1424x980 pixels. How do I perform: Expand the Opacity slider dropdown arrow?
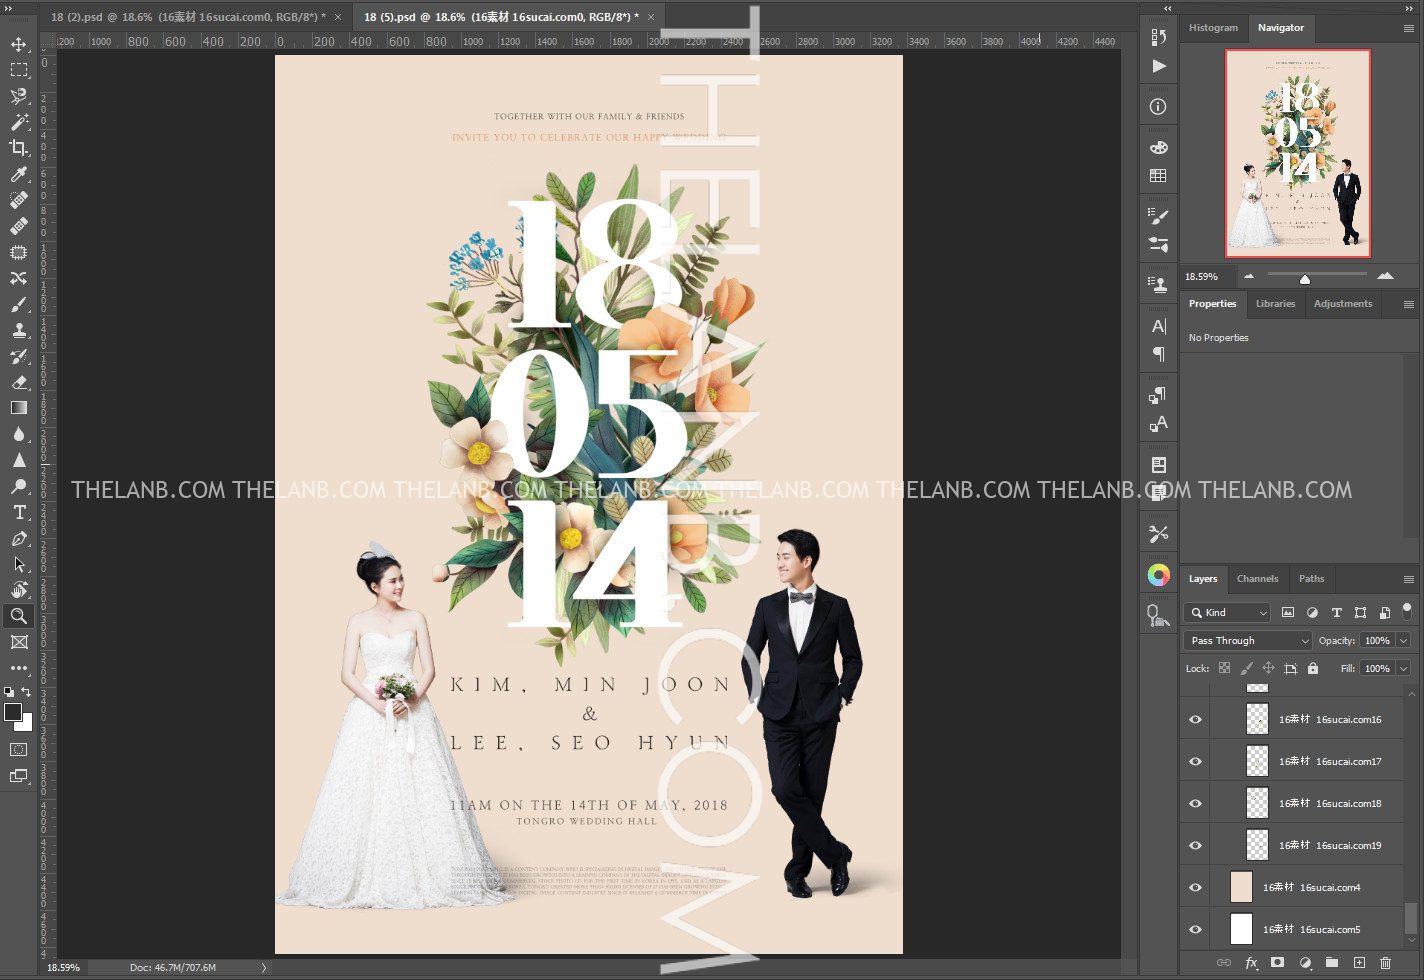(1404, 641)
